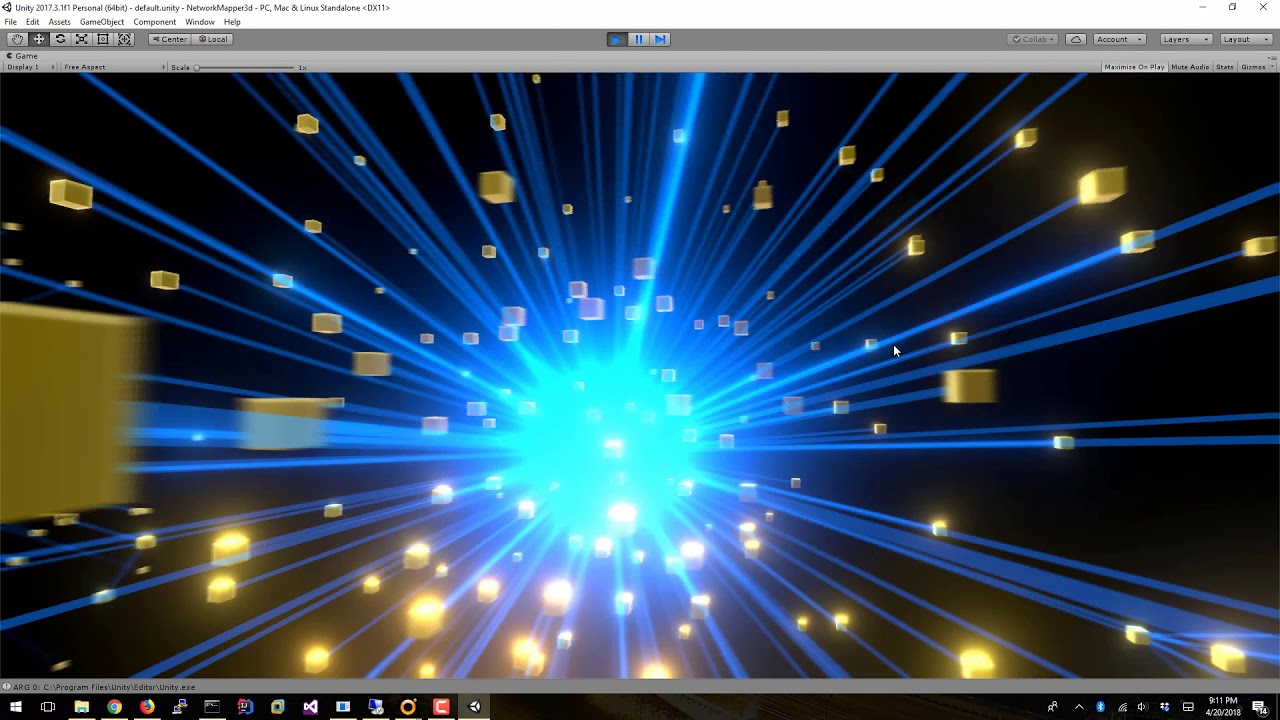
Task: Open the People tray icon
Action: pos(1052,707)
